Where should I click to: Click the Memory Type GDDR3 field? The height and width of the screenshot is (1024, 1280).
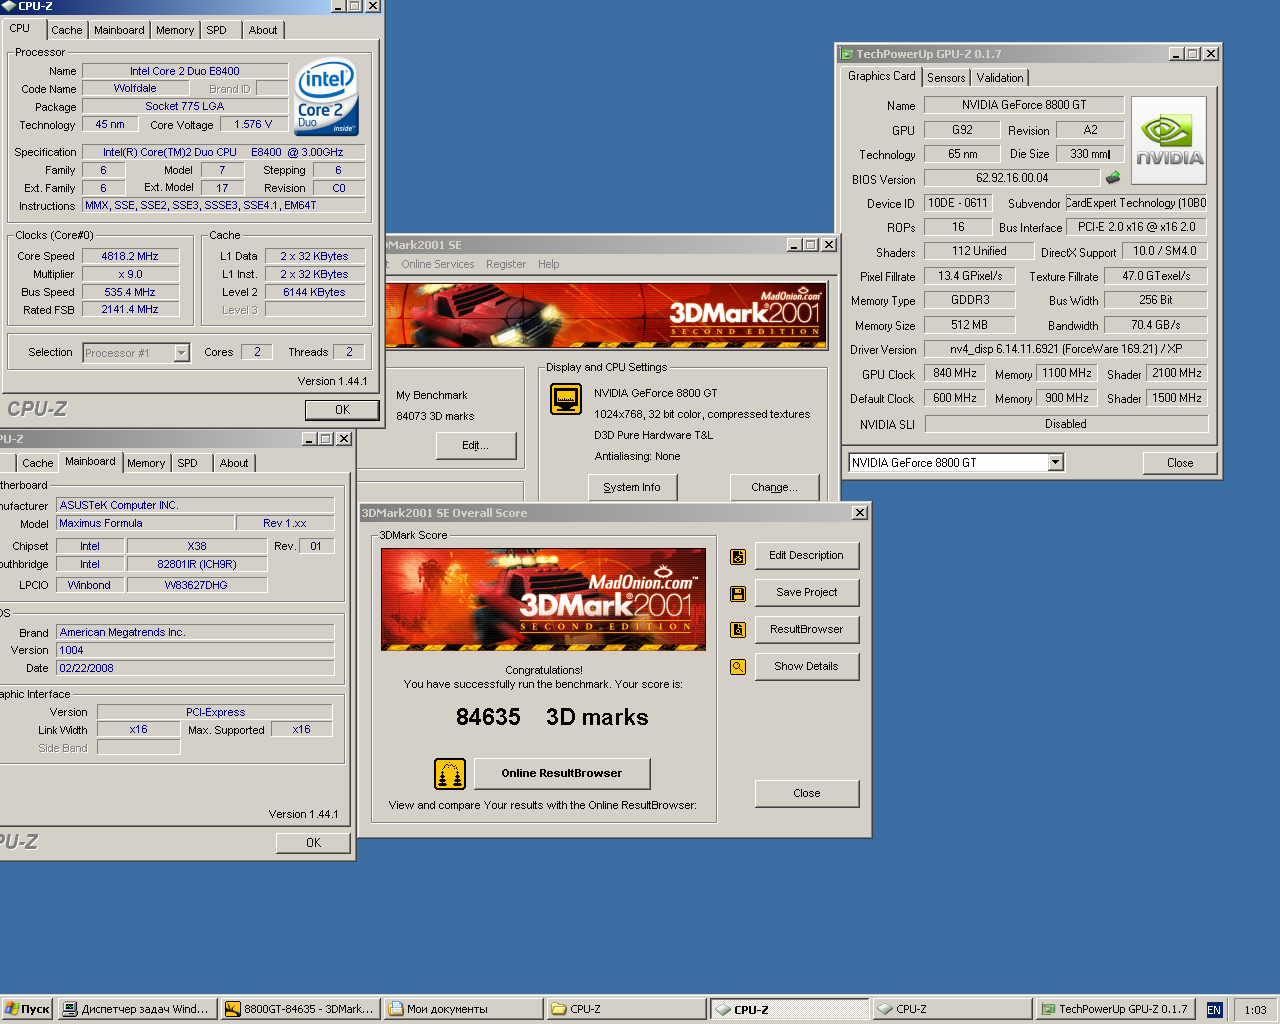(970, 300)
